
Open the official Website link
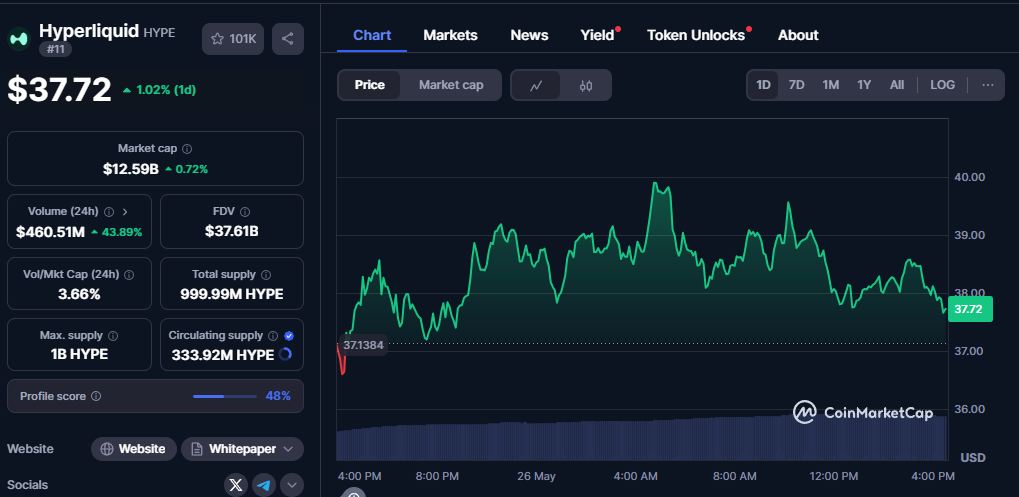tap(134, 449)
